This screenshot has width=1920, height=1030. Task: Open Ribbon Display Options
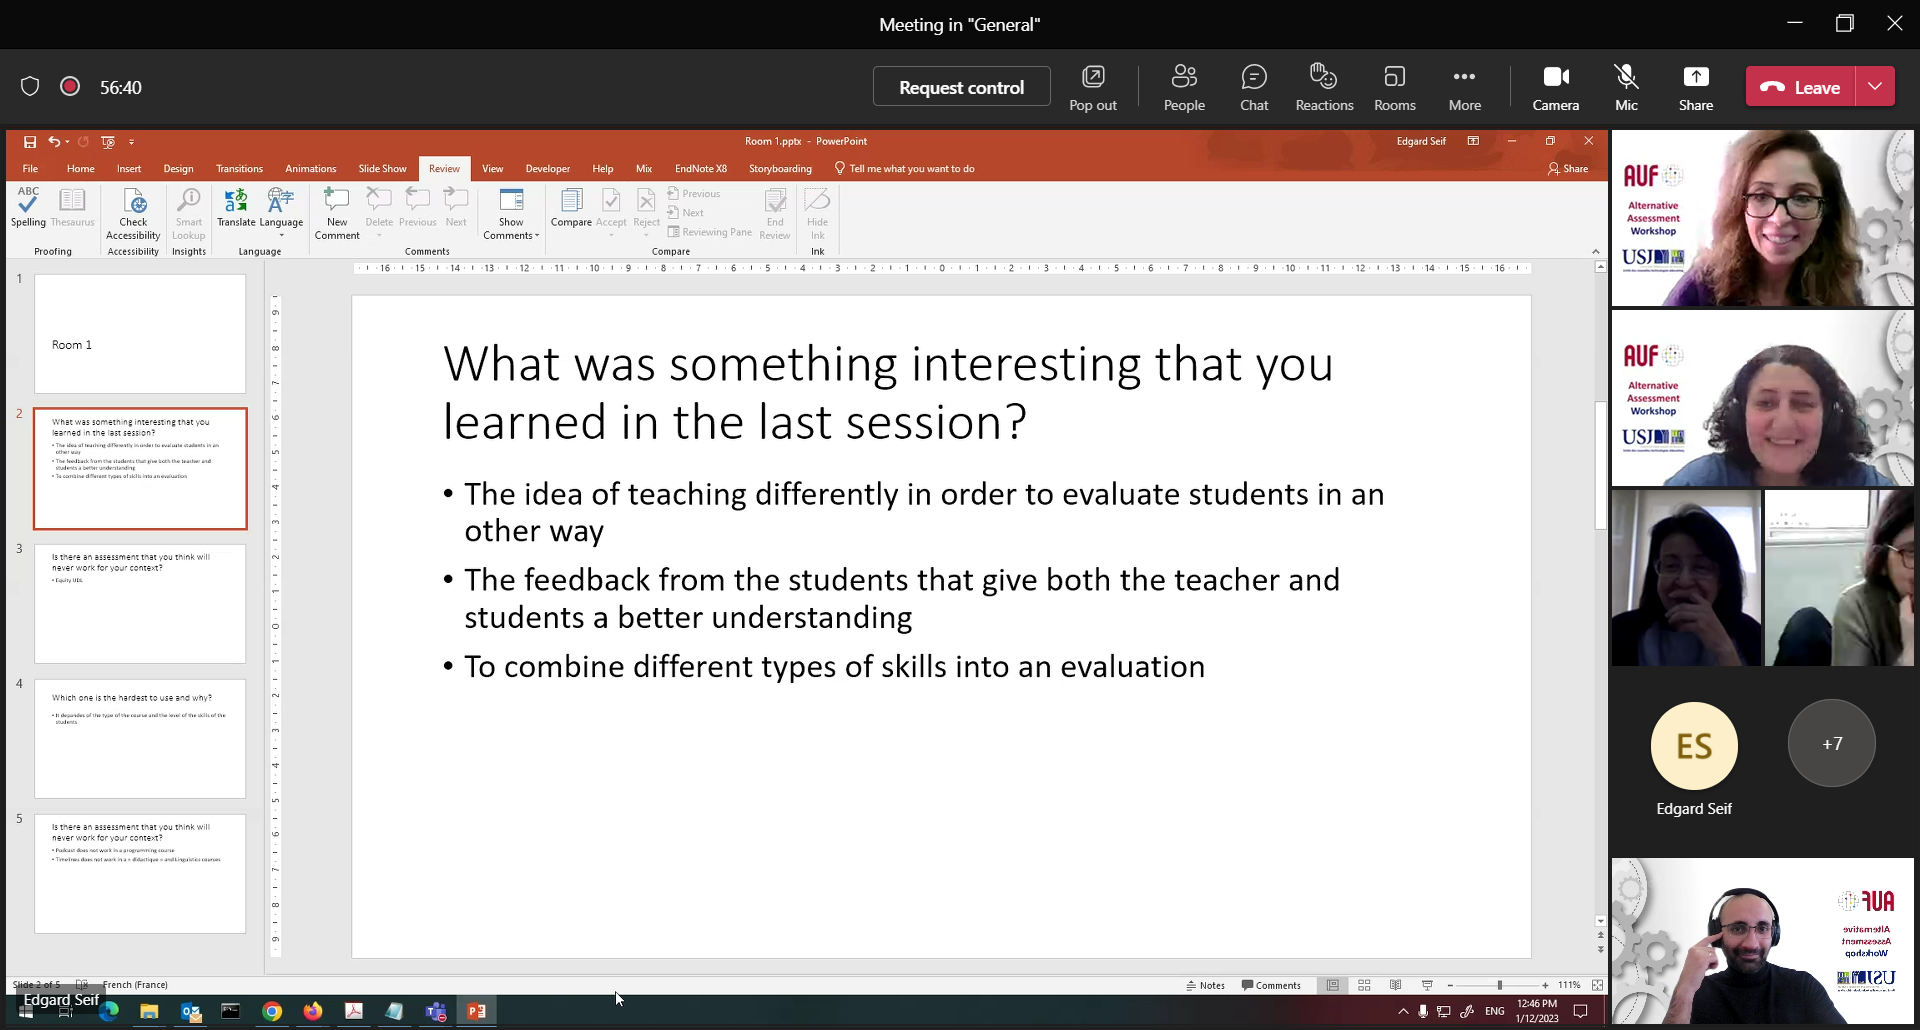pyautogui.click(x=1473, y=141)
